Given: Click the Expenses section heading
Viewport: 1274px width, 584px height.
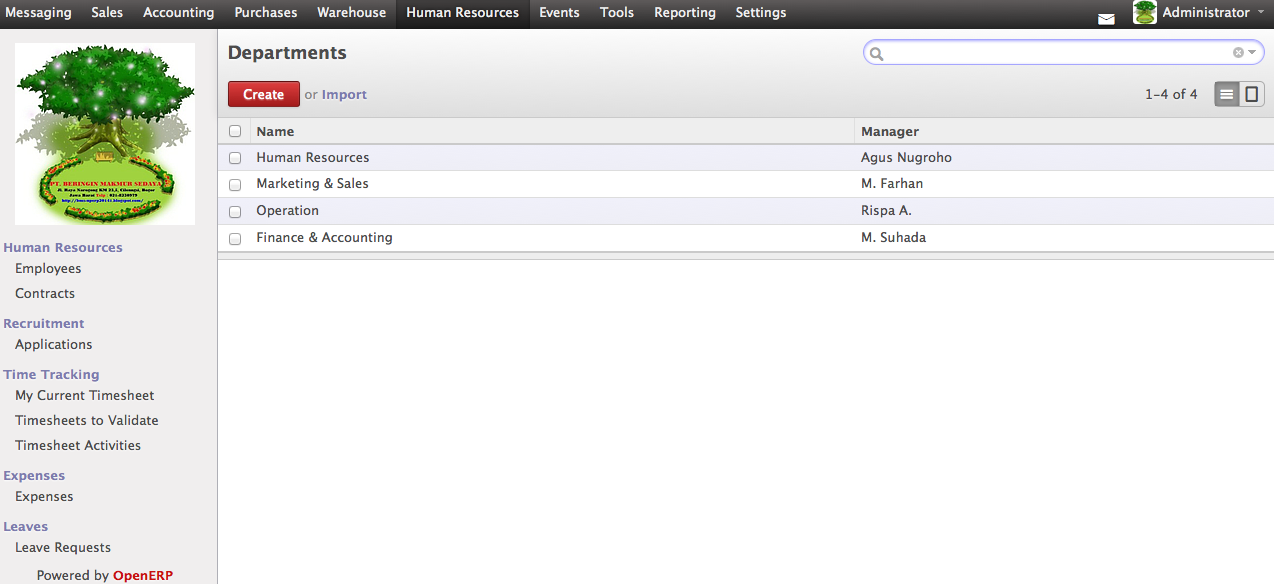Looking at the screenshot, I should pos(34,475).
